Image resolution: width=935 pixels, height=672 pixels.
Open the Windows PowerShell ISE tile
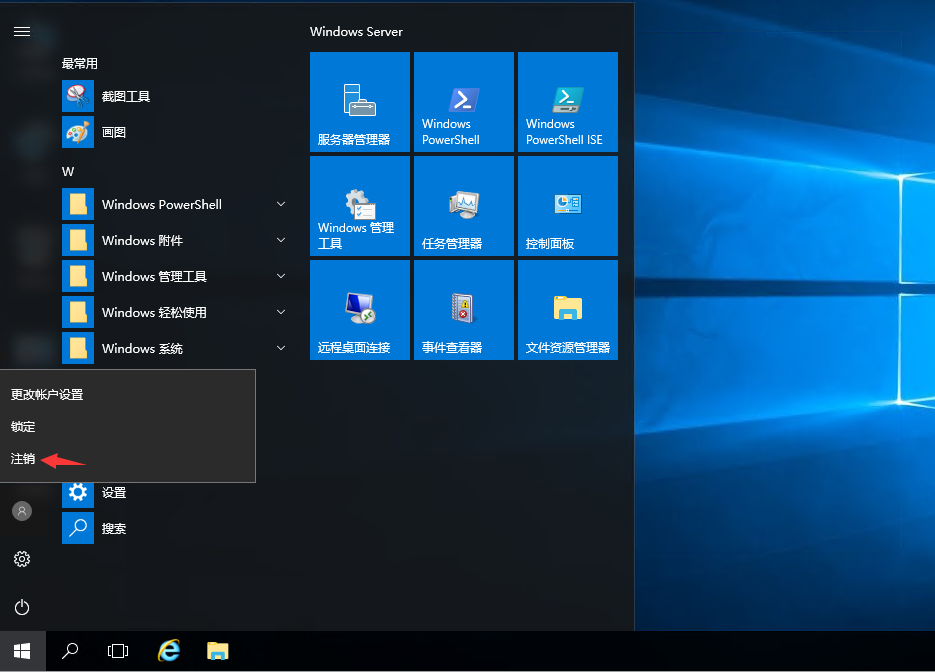[x=568, y=102]
